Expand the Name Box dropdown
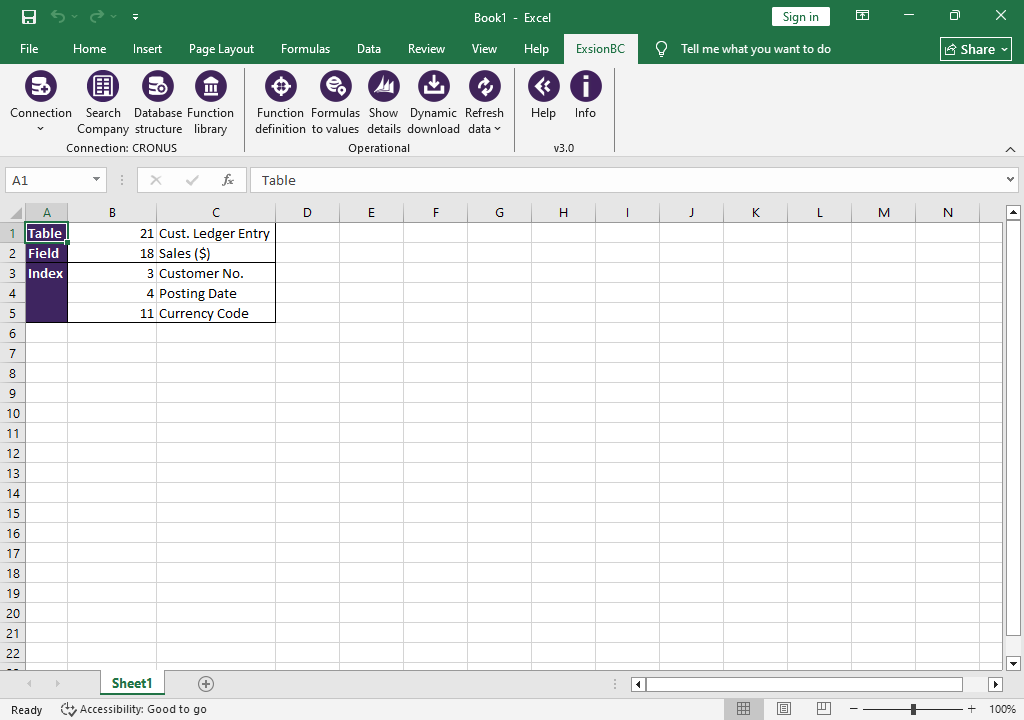Screen dimensions: 1024x720 click(x=96, y=180)
